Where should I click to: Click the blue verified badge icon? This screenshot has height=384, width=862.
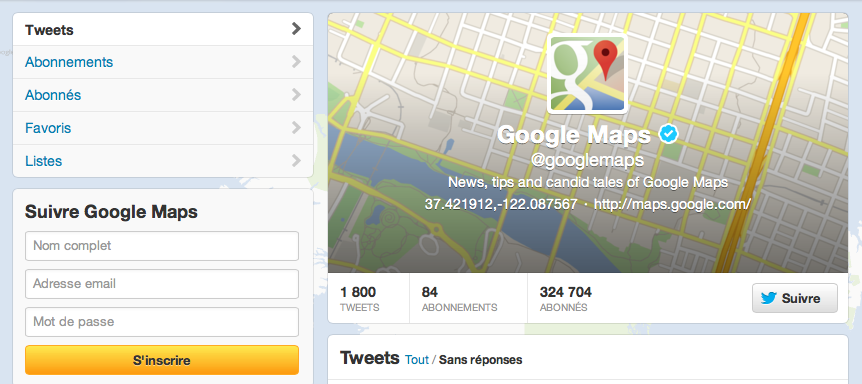(668, 134)
